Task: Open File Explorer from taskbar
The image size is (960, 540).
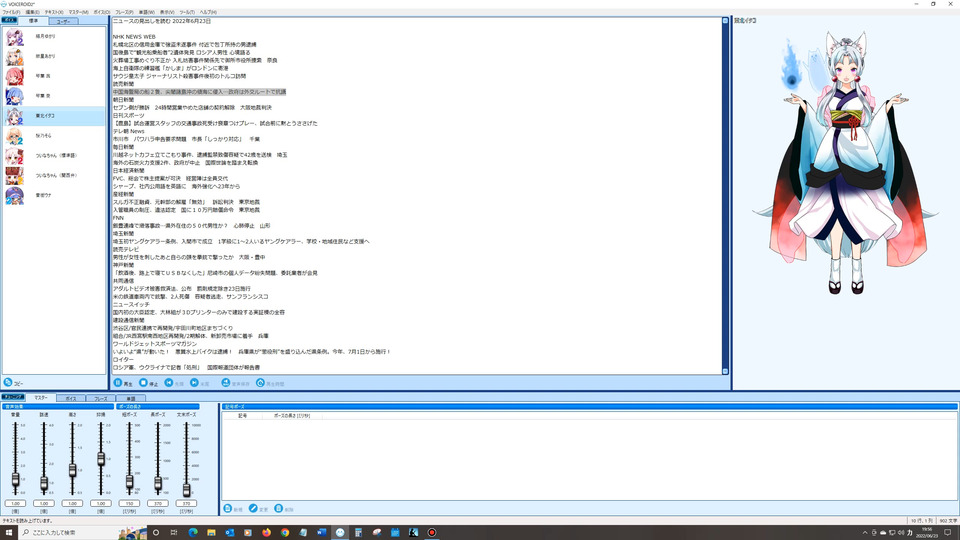Action: [x=211, y=532]
